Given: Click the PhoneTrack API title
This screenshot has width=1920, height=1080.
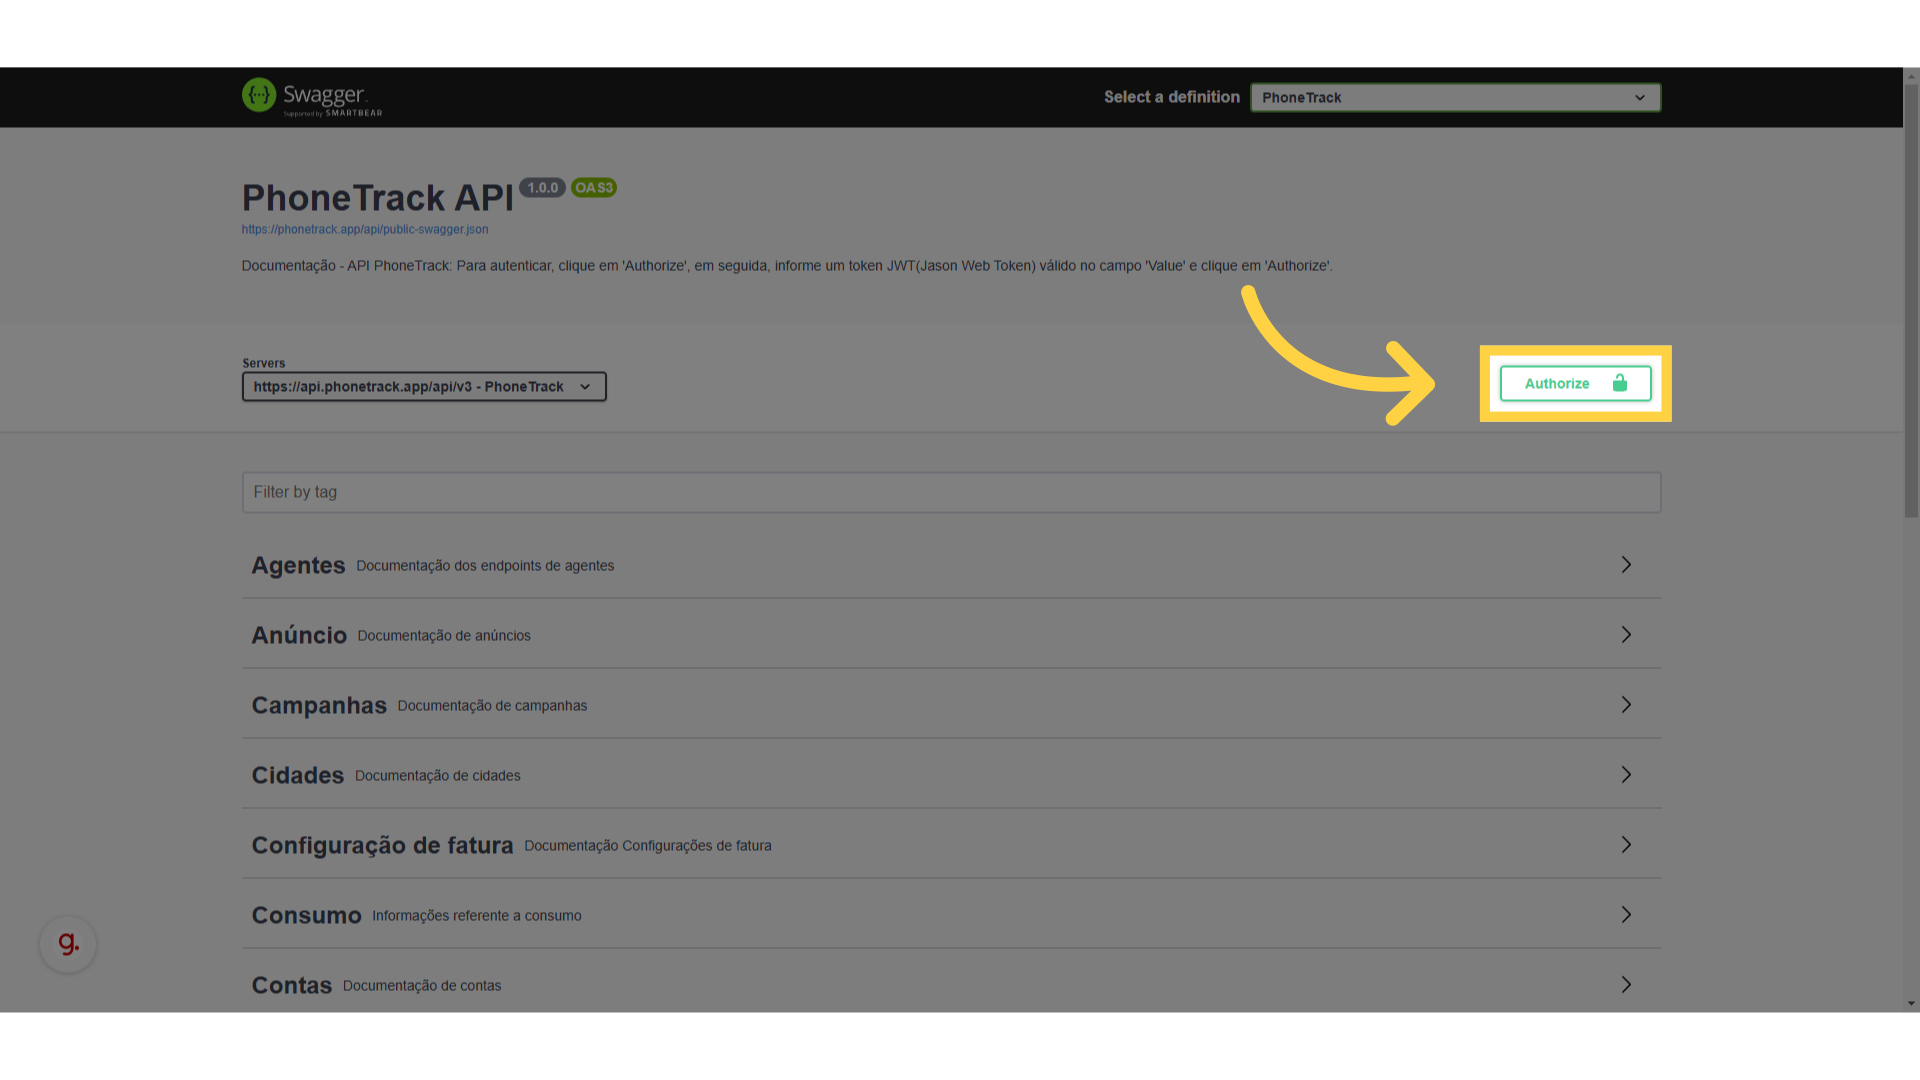Looking at the screenshot, I should (x=377, y=198).
